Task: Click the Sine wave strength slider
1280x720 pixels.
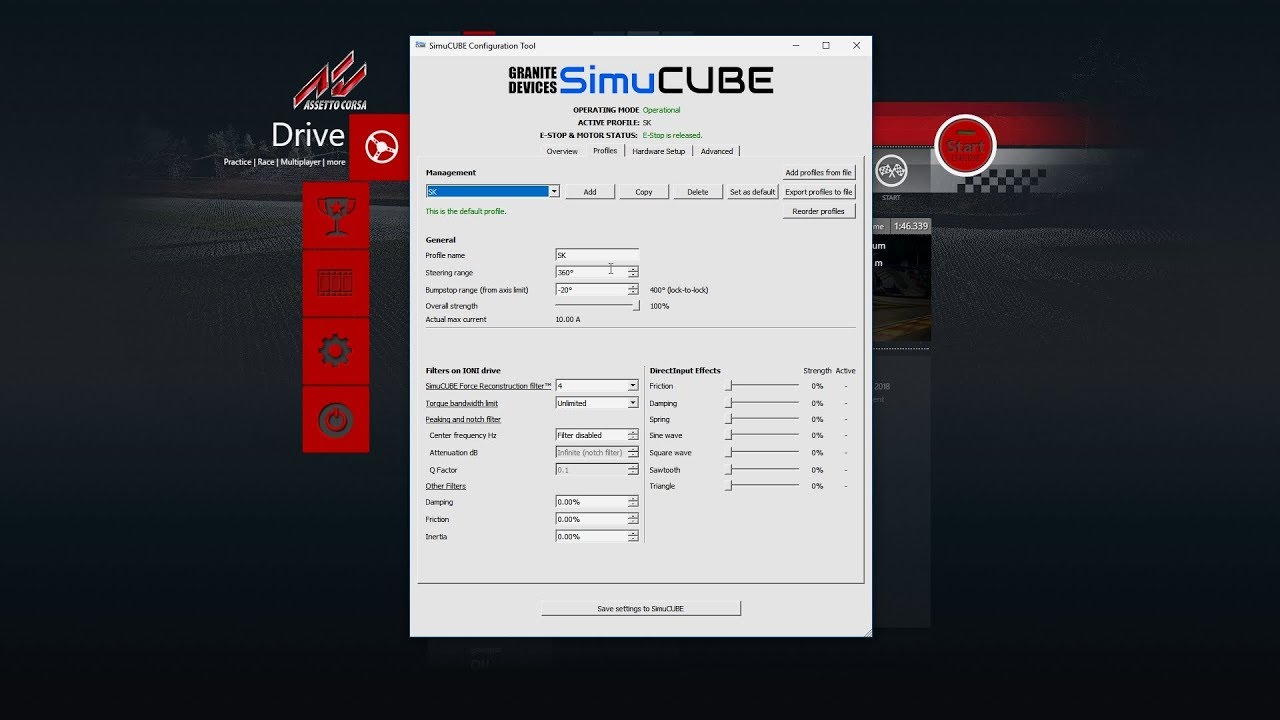Action: tap(763, 435)
